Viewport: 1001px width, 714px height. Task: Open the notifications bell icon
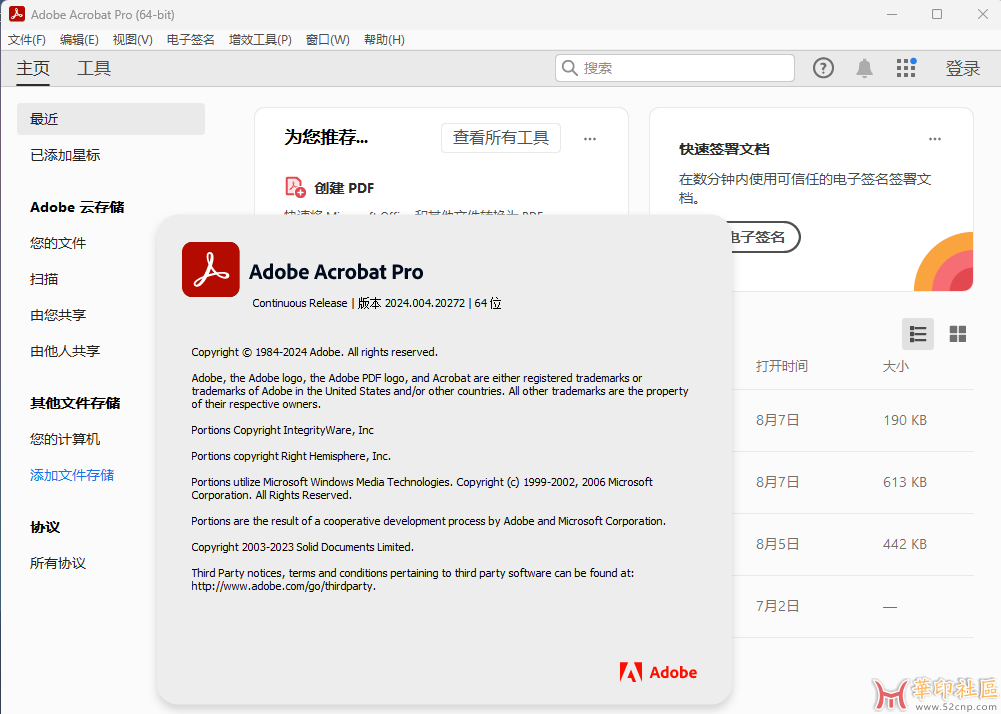(x=864, y=68)
